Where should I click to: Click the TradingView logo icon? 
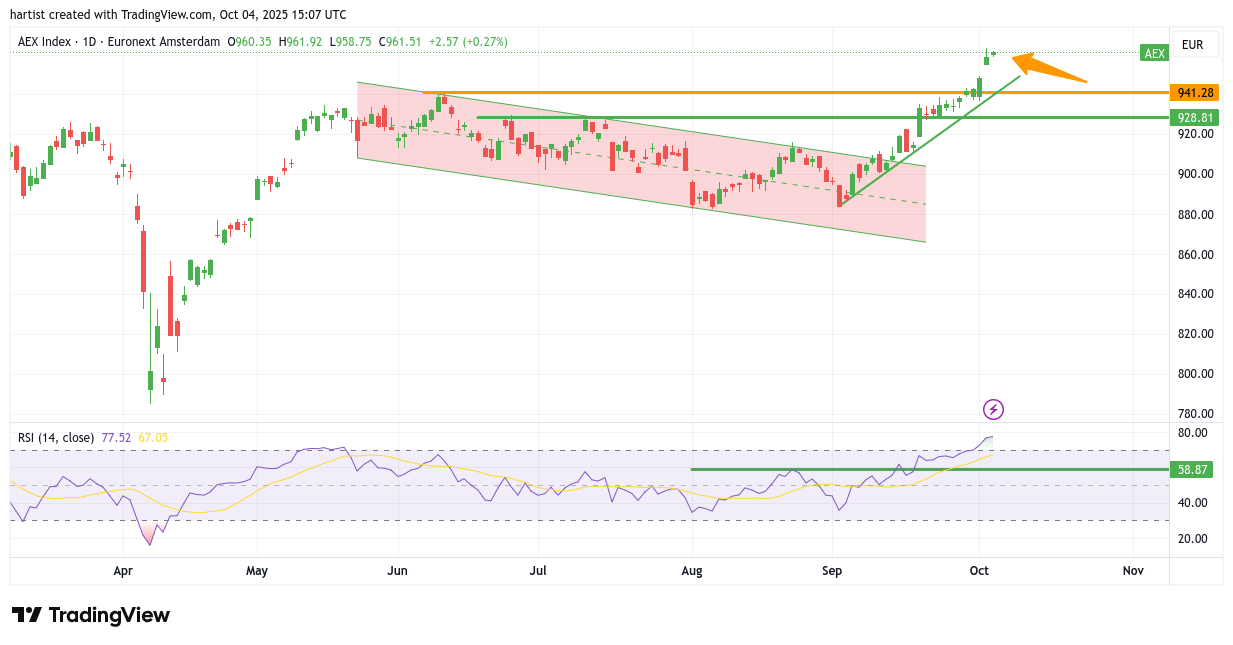[26, 615]
